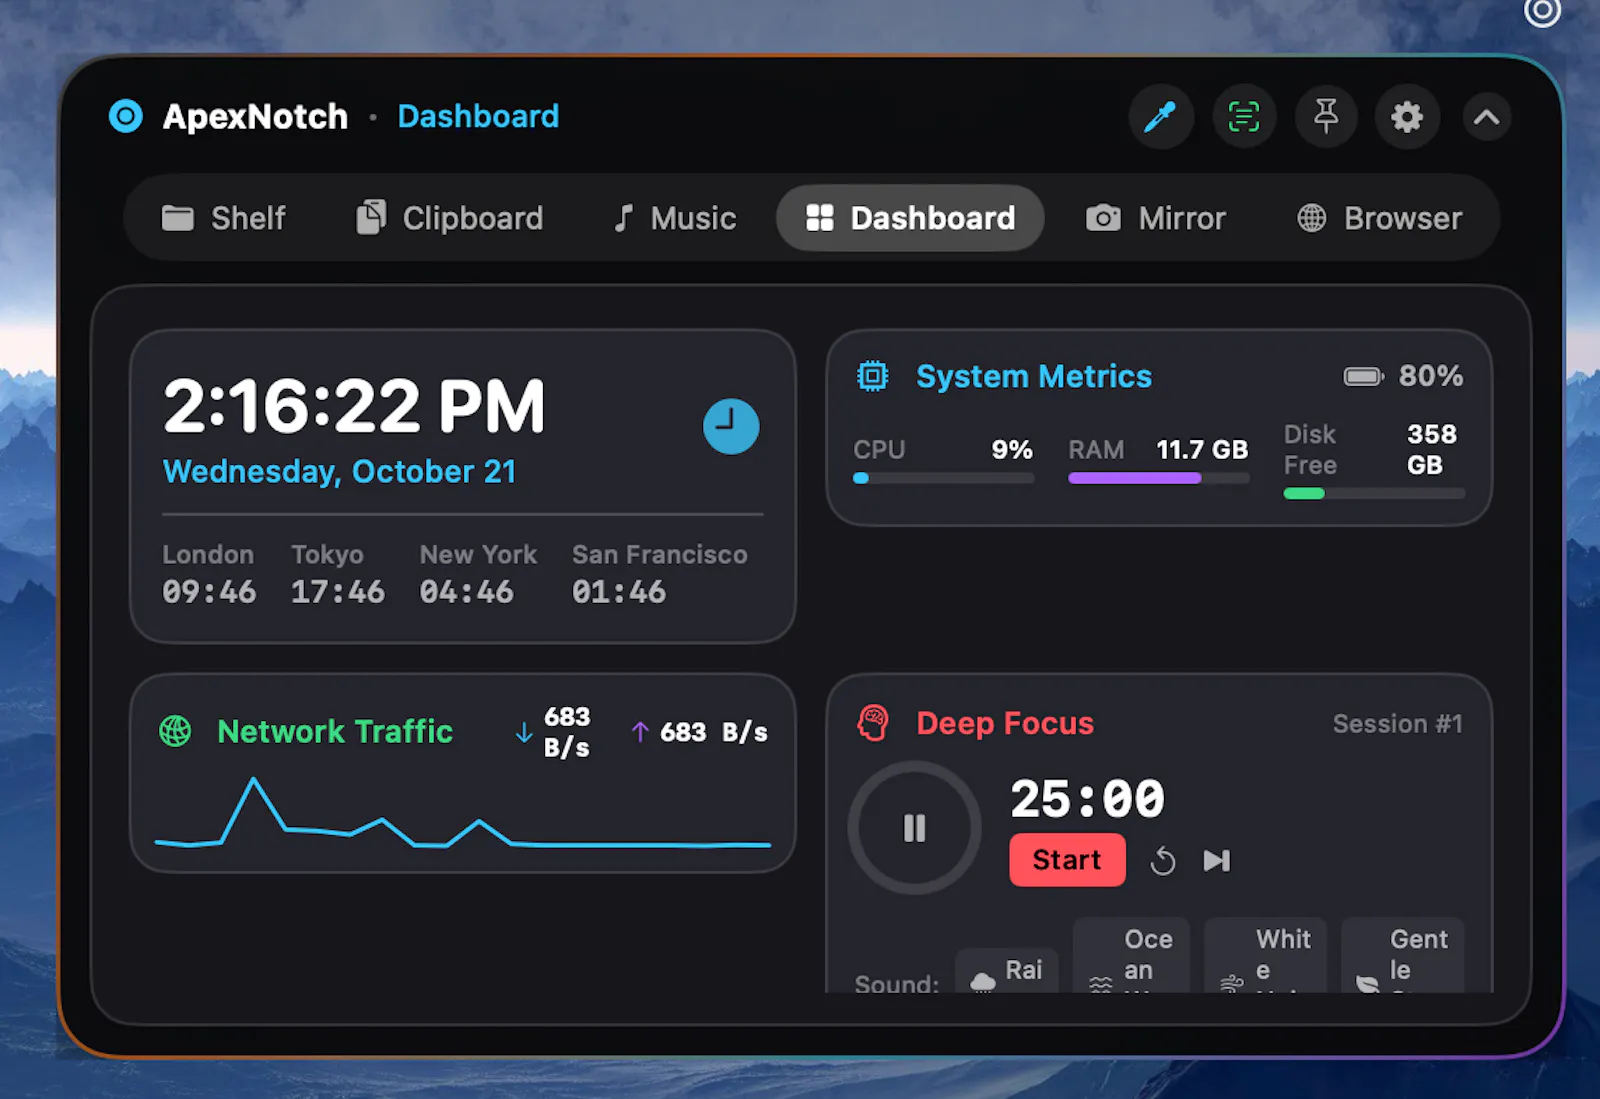
Task: Select the Rain sound option
Action: click(x=1007, y=971)
